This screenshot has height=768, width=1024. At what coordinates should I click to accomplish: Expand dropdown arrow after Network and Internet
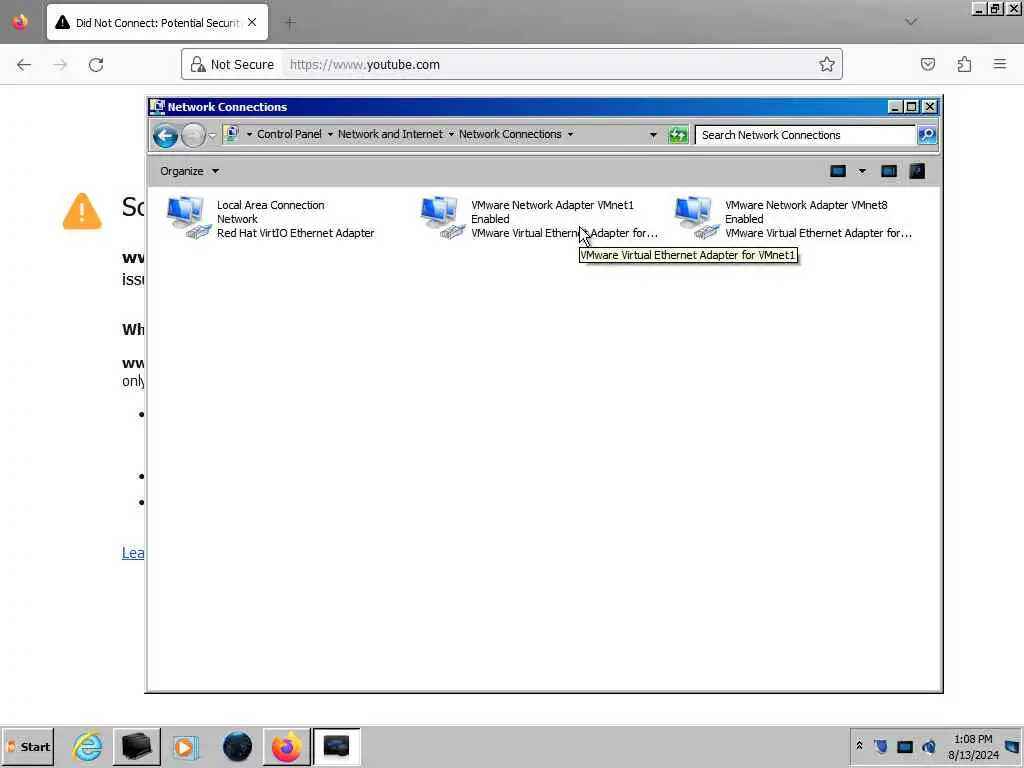pyautogui.click(x=451, y=135)
